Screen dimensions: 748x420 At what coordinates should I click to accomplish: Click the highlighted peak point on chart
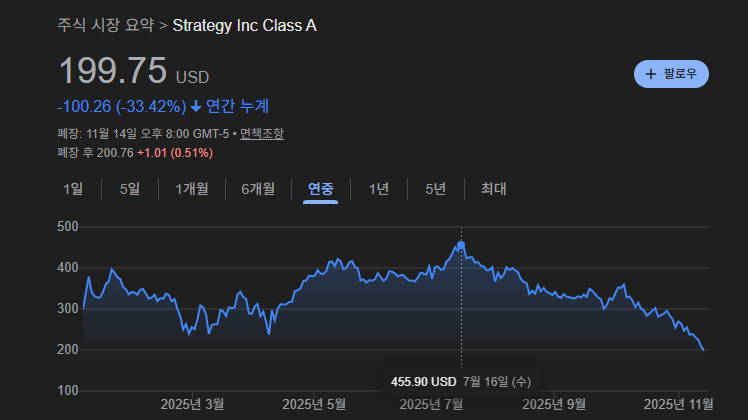[x=461, y=244]
